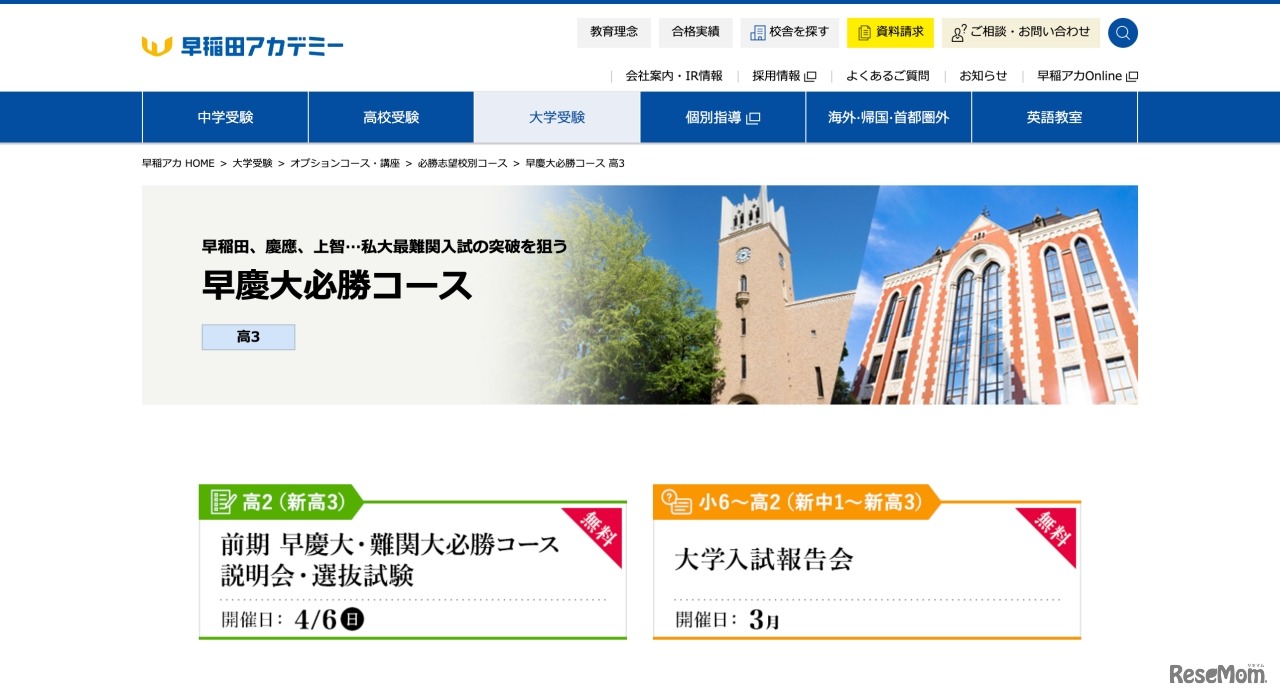The height and width of the screenshot is (697, 1280).
Task: Open search via the magnifier icon
Action: tap(1122, 32)
